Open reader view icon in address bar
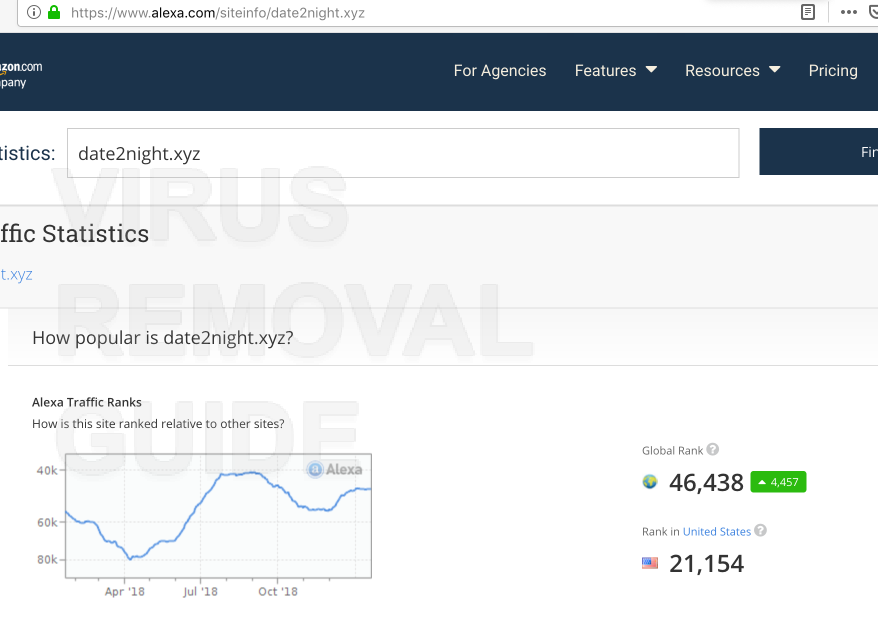Image resolution: width=878 pixels, height=643 pixels. pyautogui.click(x=807, y=12)
